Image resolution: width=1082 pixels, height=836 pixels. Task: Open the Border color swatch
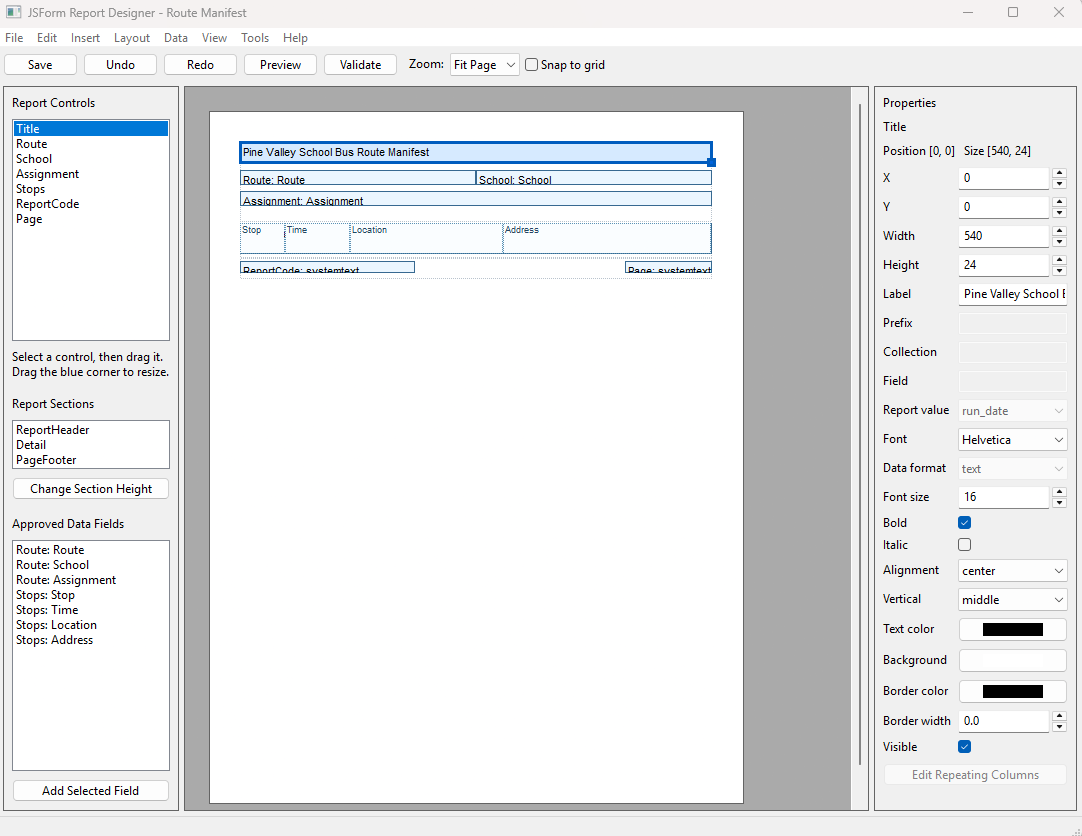coord(1012,692)
